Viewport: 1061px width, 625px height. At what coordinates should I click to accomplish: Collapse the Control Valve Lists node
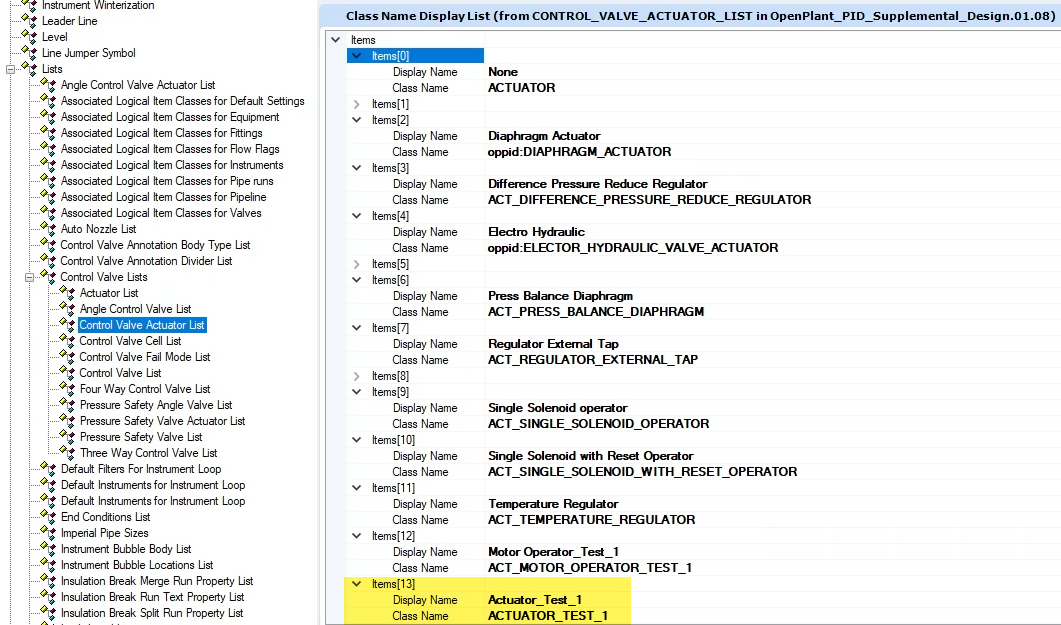30,277
